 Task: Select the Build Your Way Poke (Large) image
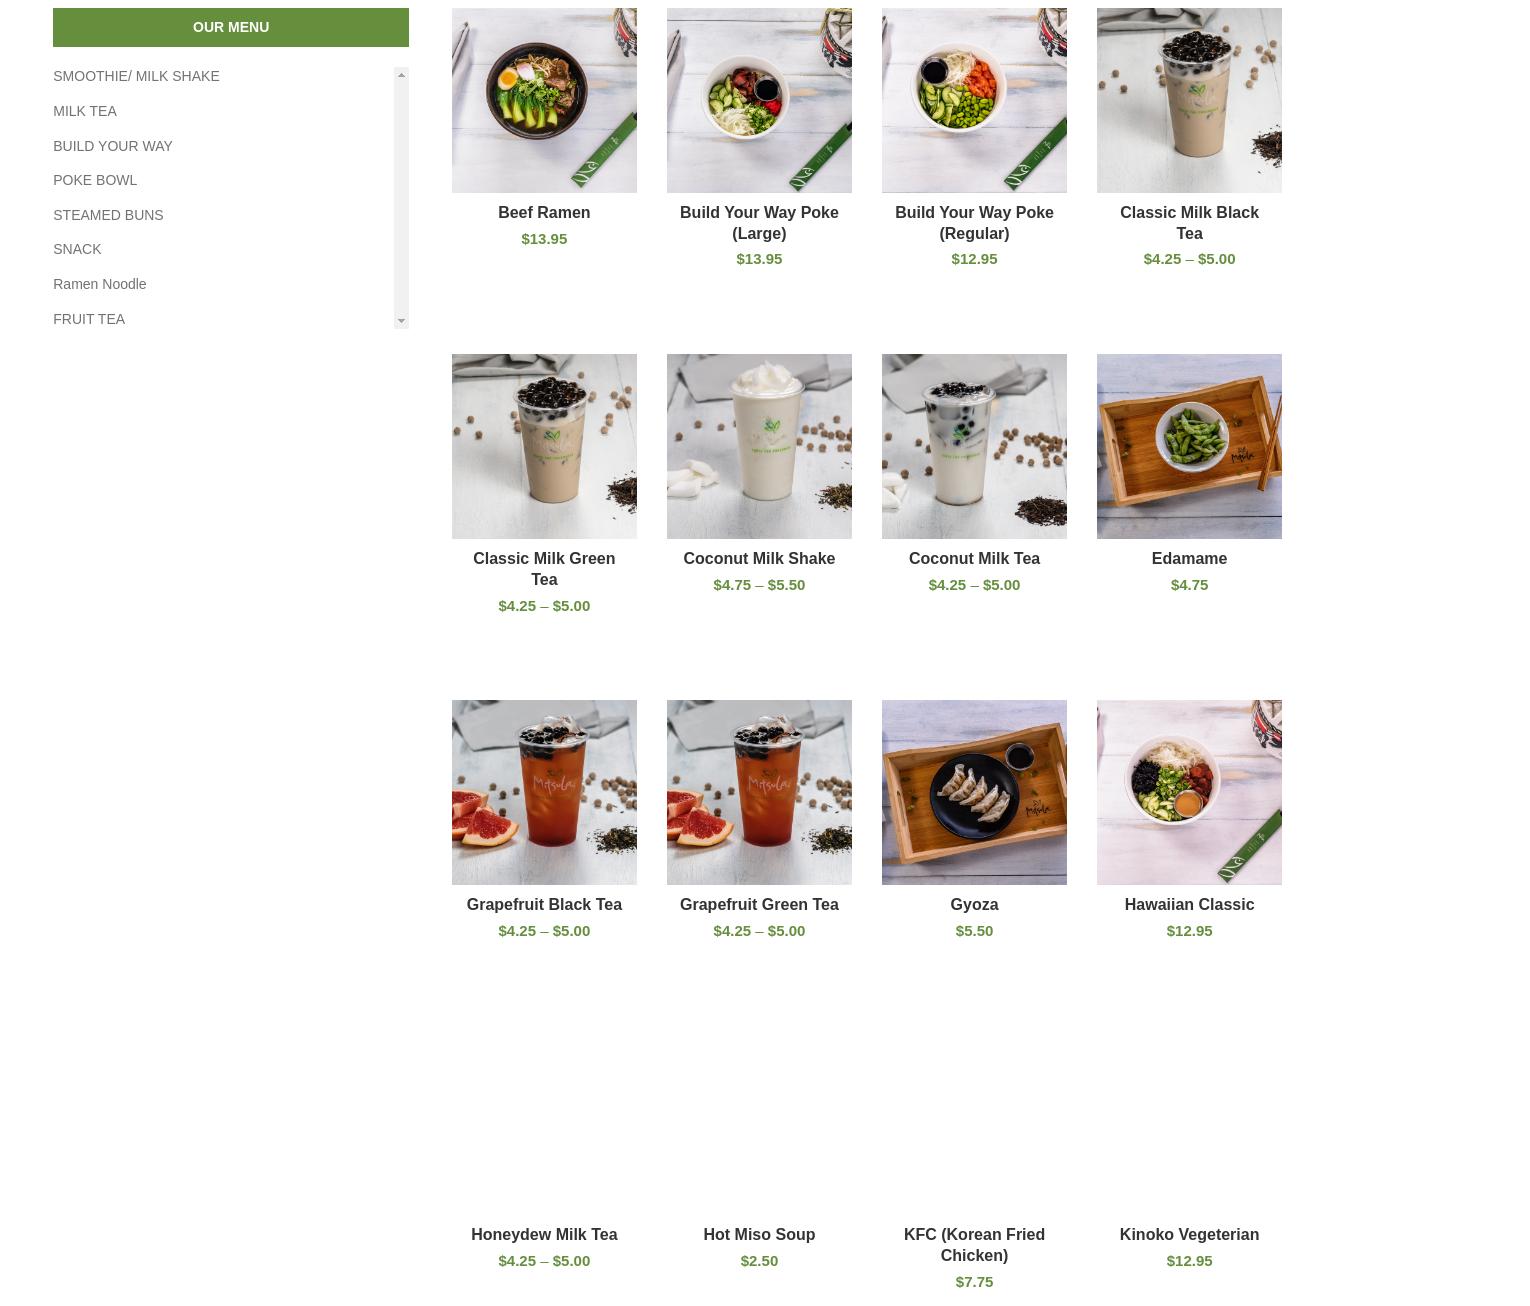click(759, 100)
